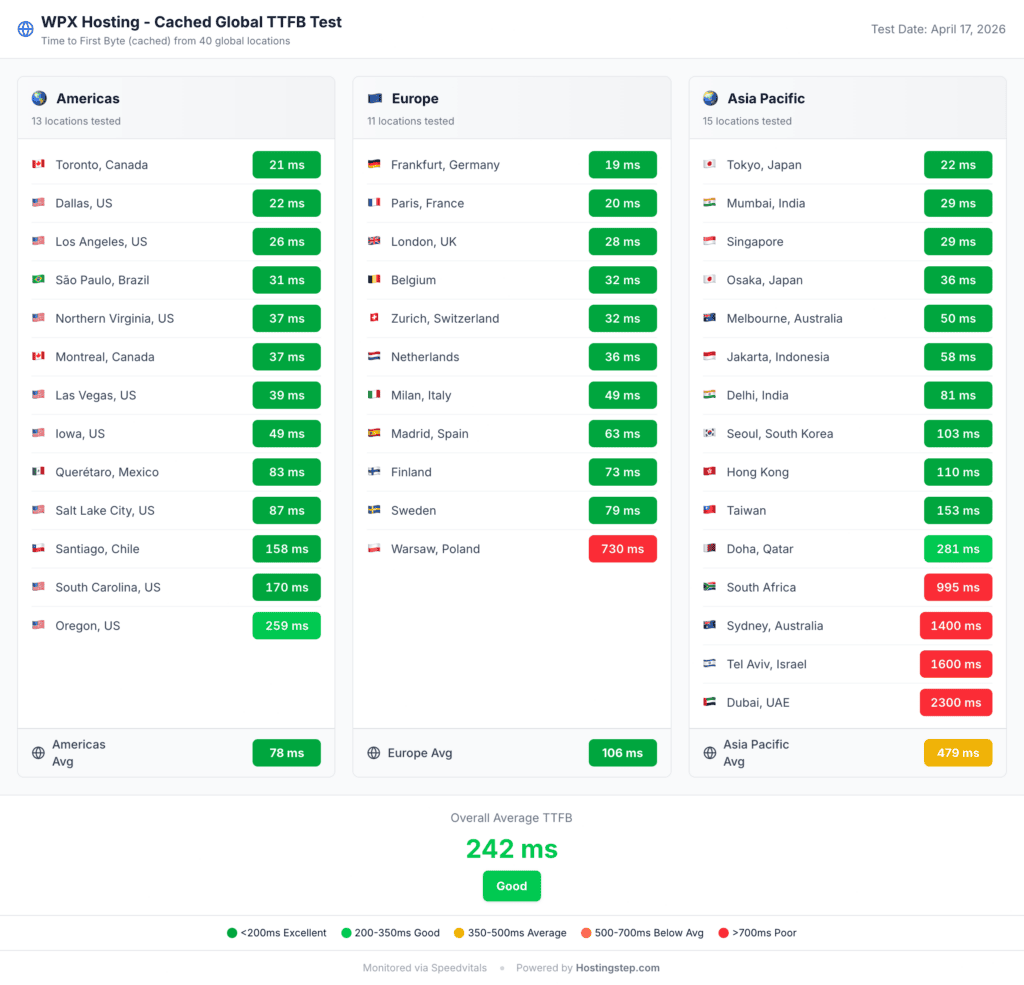Image resolution: width=1024 pixels, height=985 pixels.
Task: Click the Las Vegas, US row label
Action: tap(96, 396)
